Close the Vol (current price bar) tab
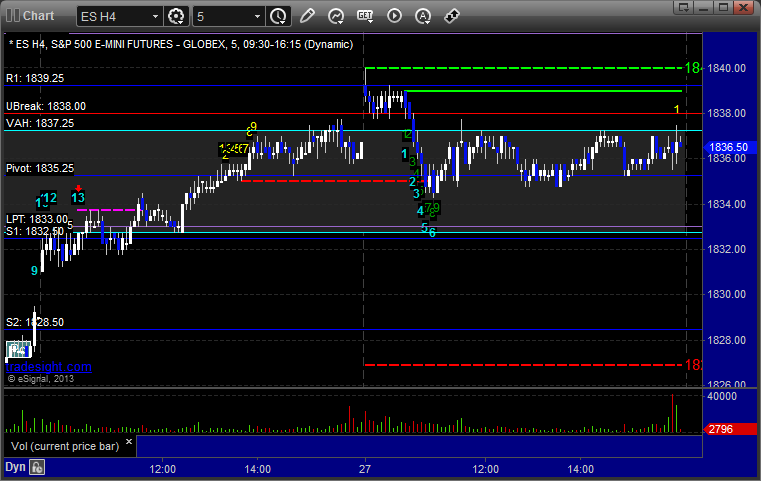761x481 pixels. (129, 442)
